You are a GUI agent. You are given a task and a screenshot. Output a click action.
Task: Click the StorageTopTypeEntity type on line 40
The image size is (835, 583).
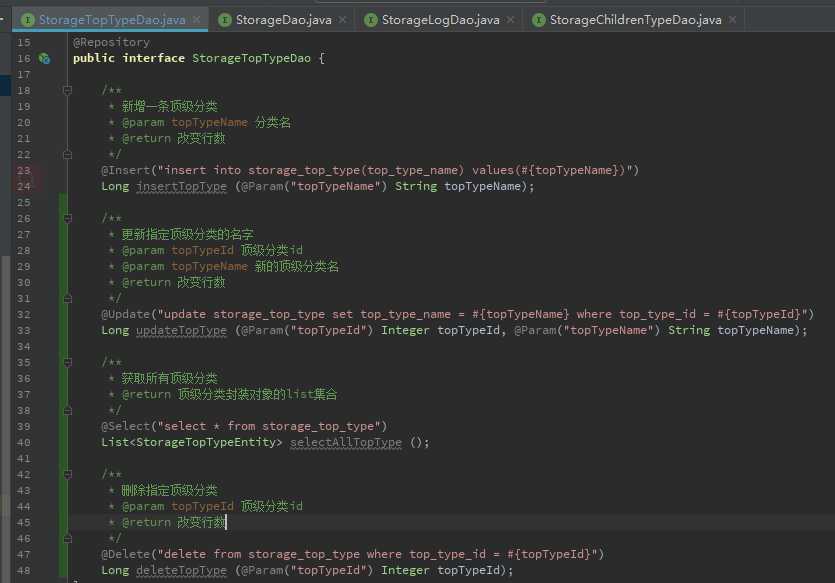pyautogui.click(x=206, y=442)
